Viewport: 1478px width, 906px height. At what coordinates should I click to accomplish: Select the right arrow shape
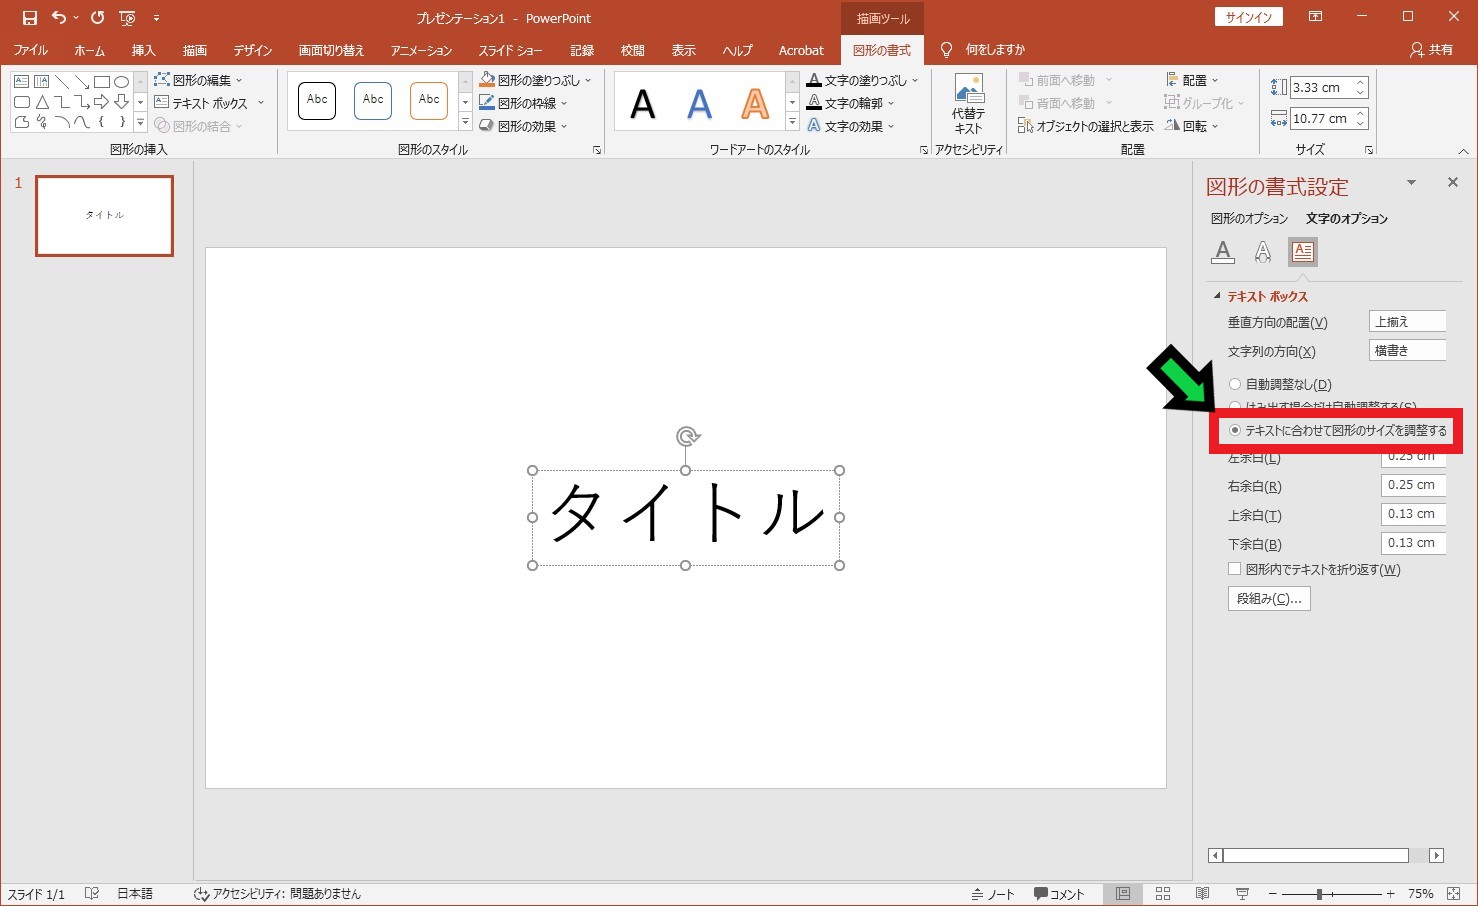click(x=101, y=102)
